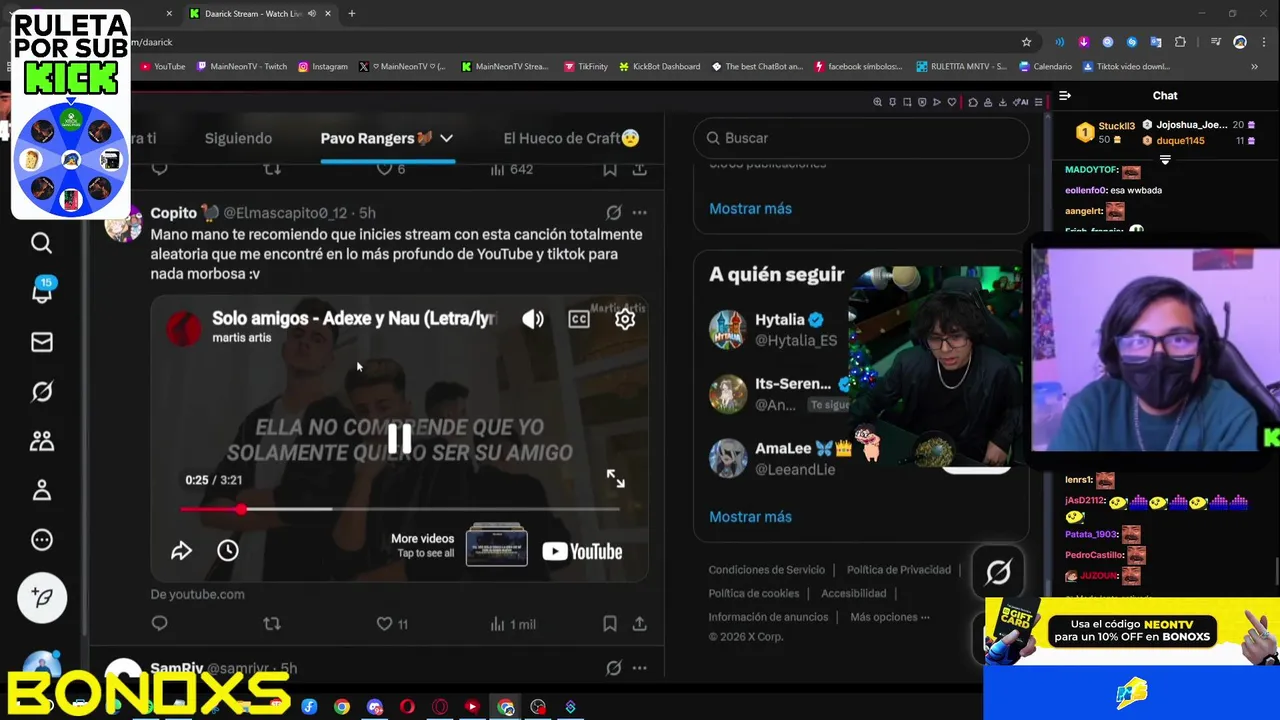Open floating Grok button near footer
This screenshot has height=720, width=1280.
[998, 572]
